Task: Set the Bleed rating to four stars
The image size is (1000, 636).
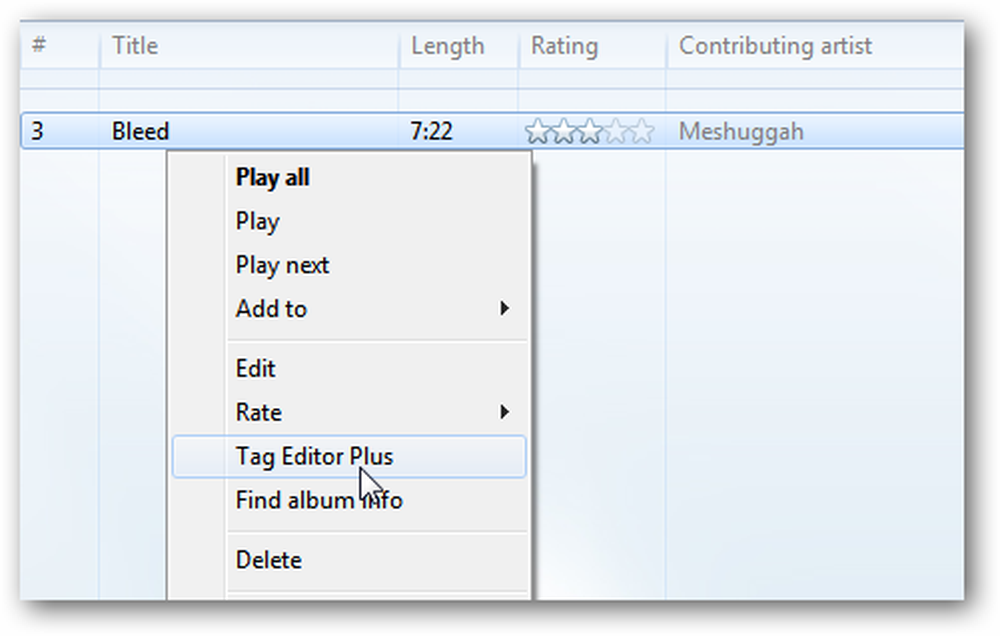Action: pyautogui.click(x=615, y=131)
